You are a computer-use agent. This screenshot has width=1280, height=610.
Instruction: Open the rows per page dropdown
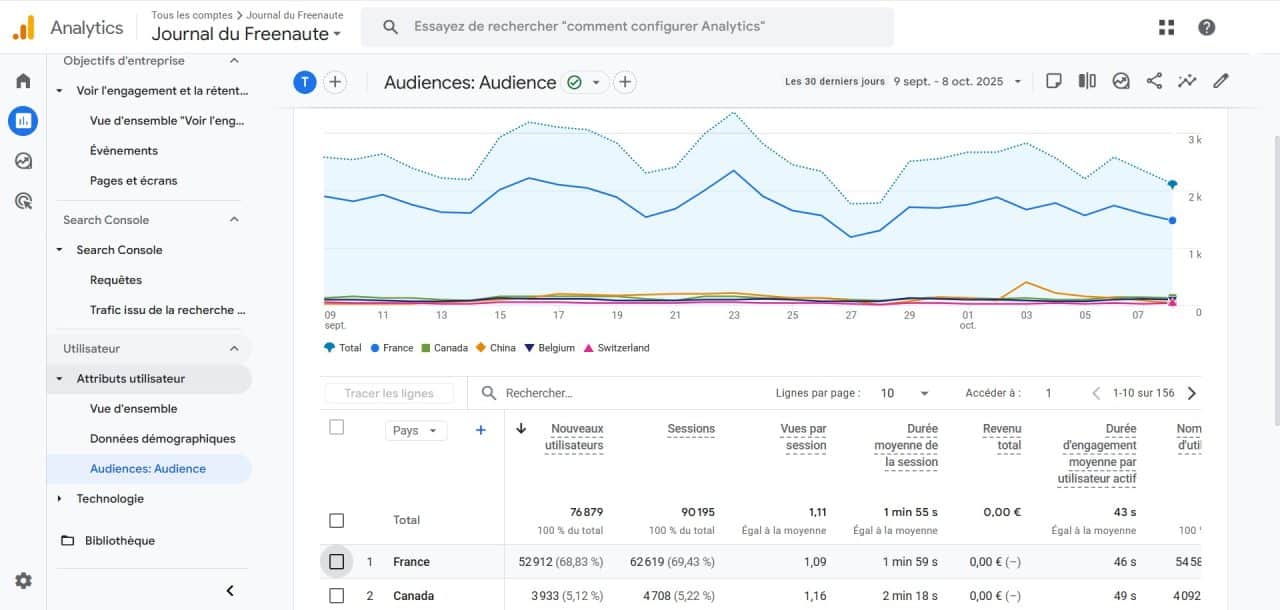pyautogui.click(x=904, y=393)
